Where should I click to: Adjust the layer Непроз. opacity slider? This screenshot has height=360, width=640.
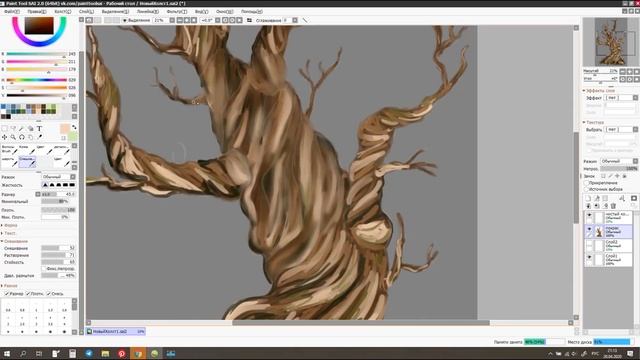click(619, 169)
